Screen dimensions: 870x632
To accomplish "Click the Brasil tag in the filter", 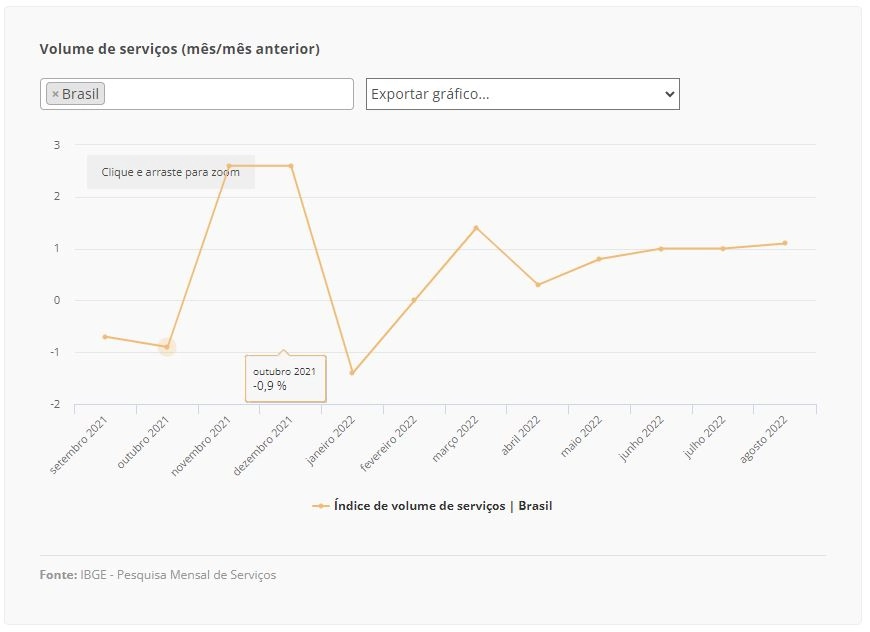I will click(75, 94).
